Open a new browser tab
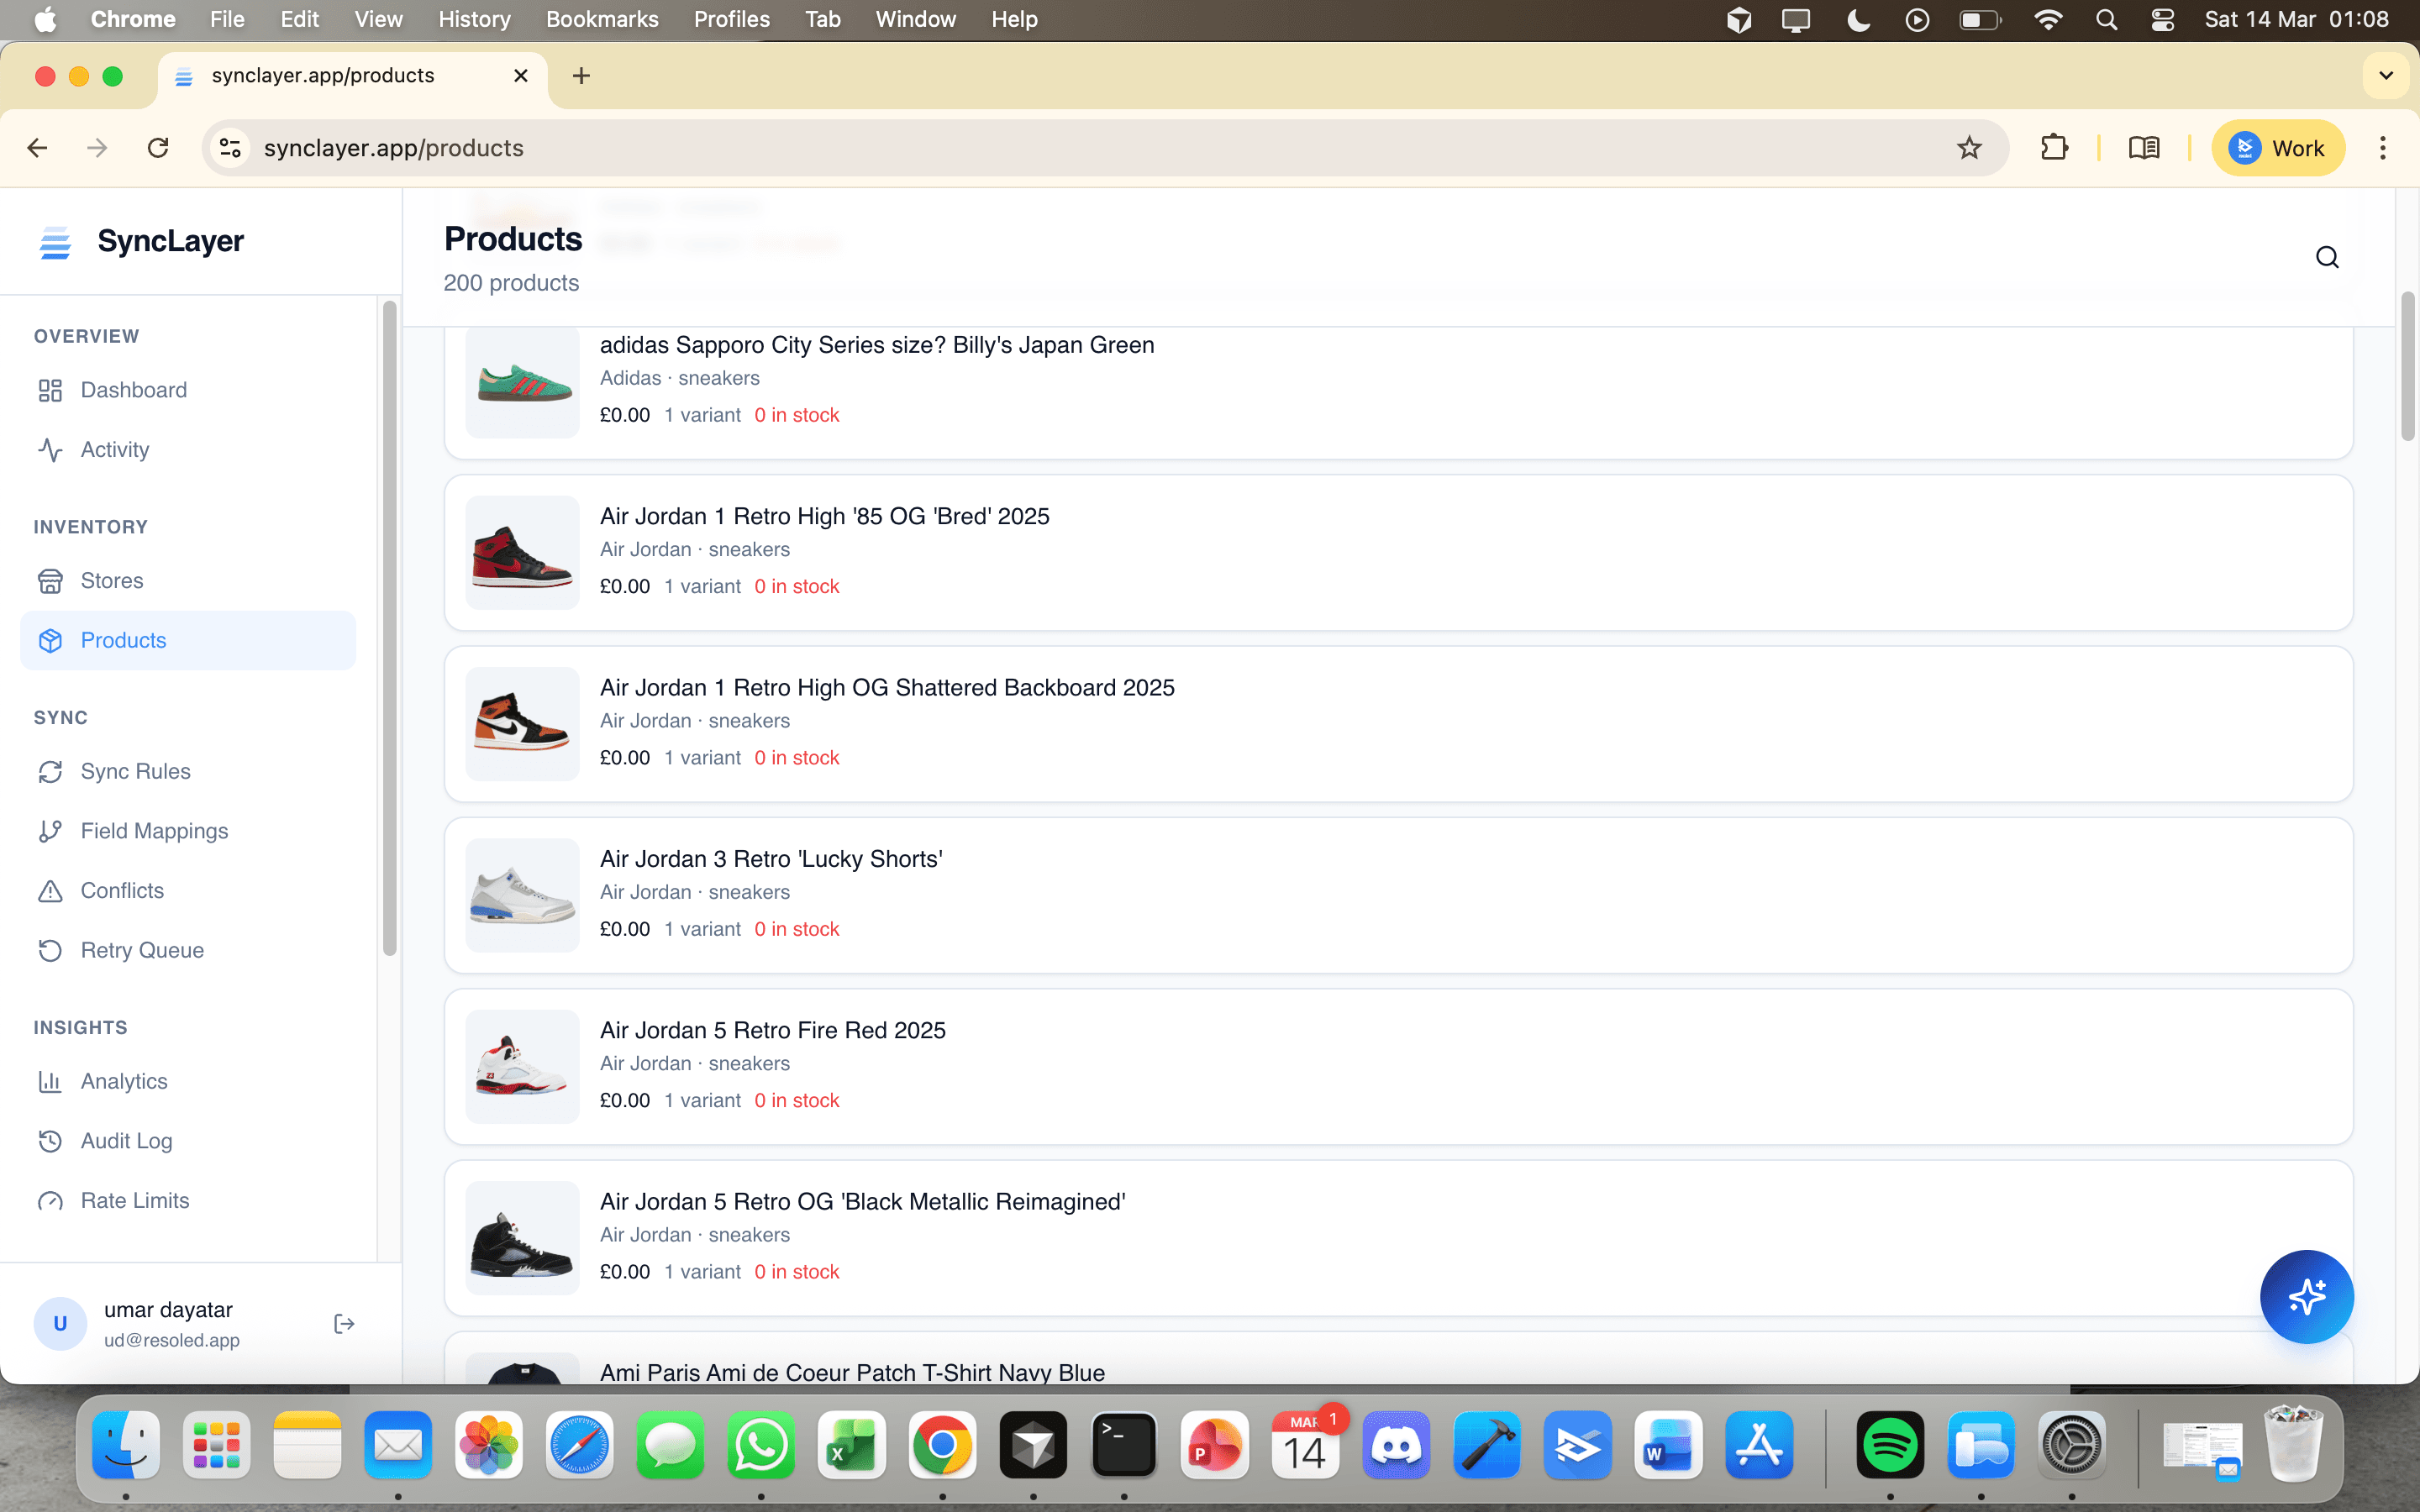 pos(581,76)
